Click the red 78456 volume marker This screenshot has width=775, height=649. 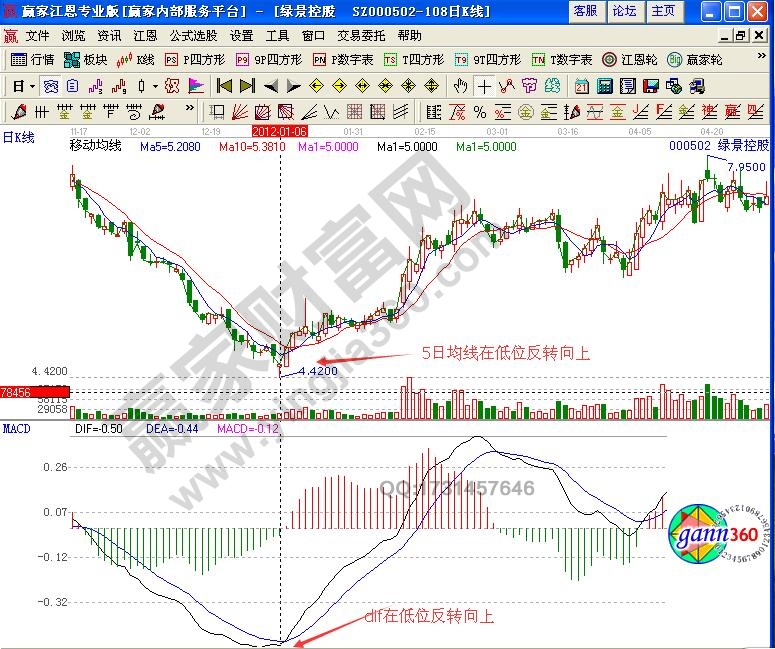pyautogui.click(x=17, y=393)
